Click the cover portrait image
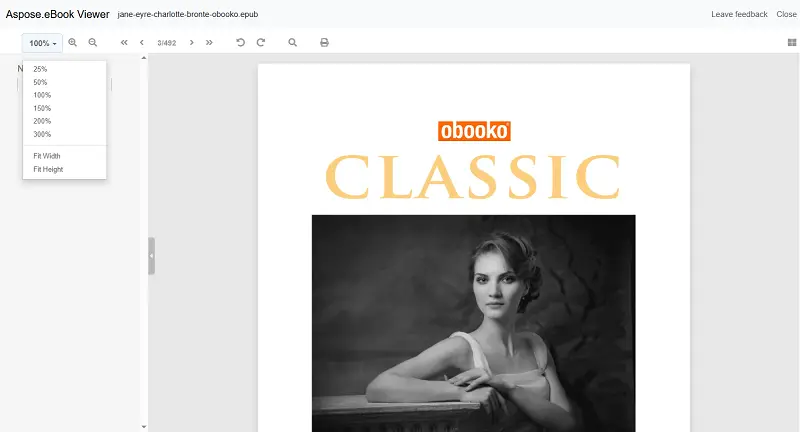This screenshot has width=800, height=432. 473,323
